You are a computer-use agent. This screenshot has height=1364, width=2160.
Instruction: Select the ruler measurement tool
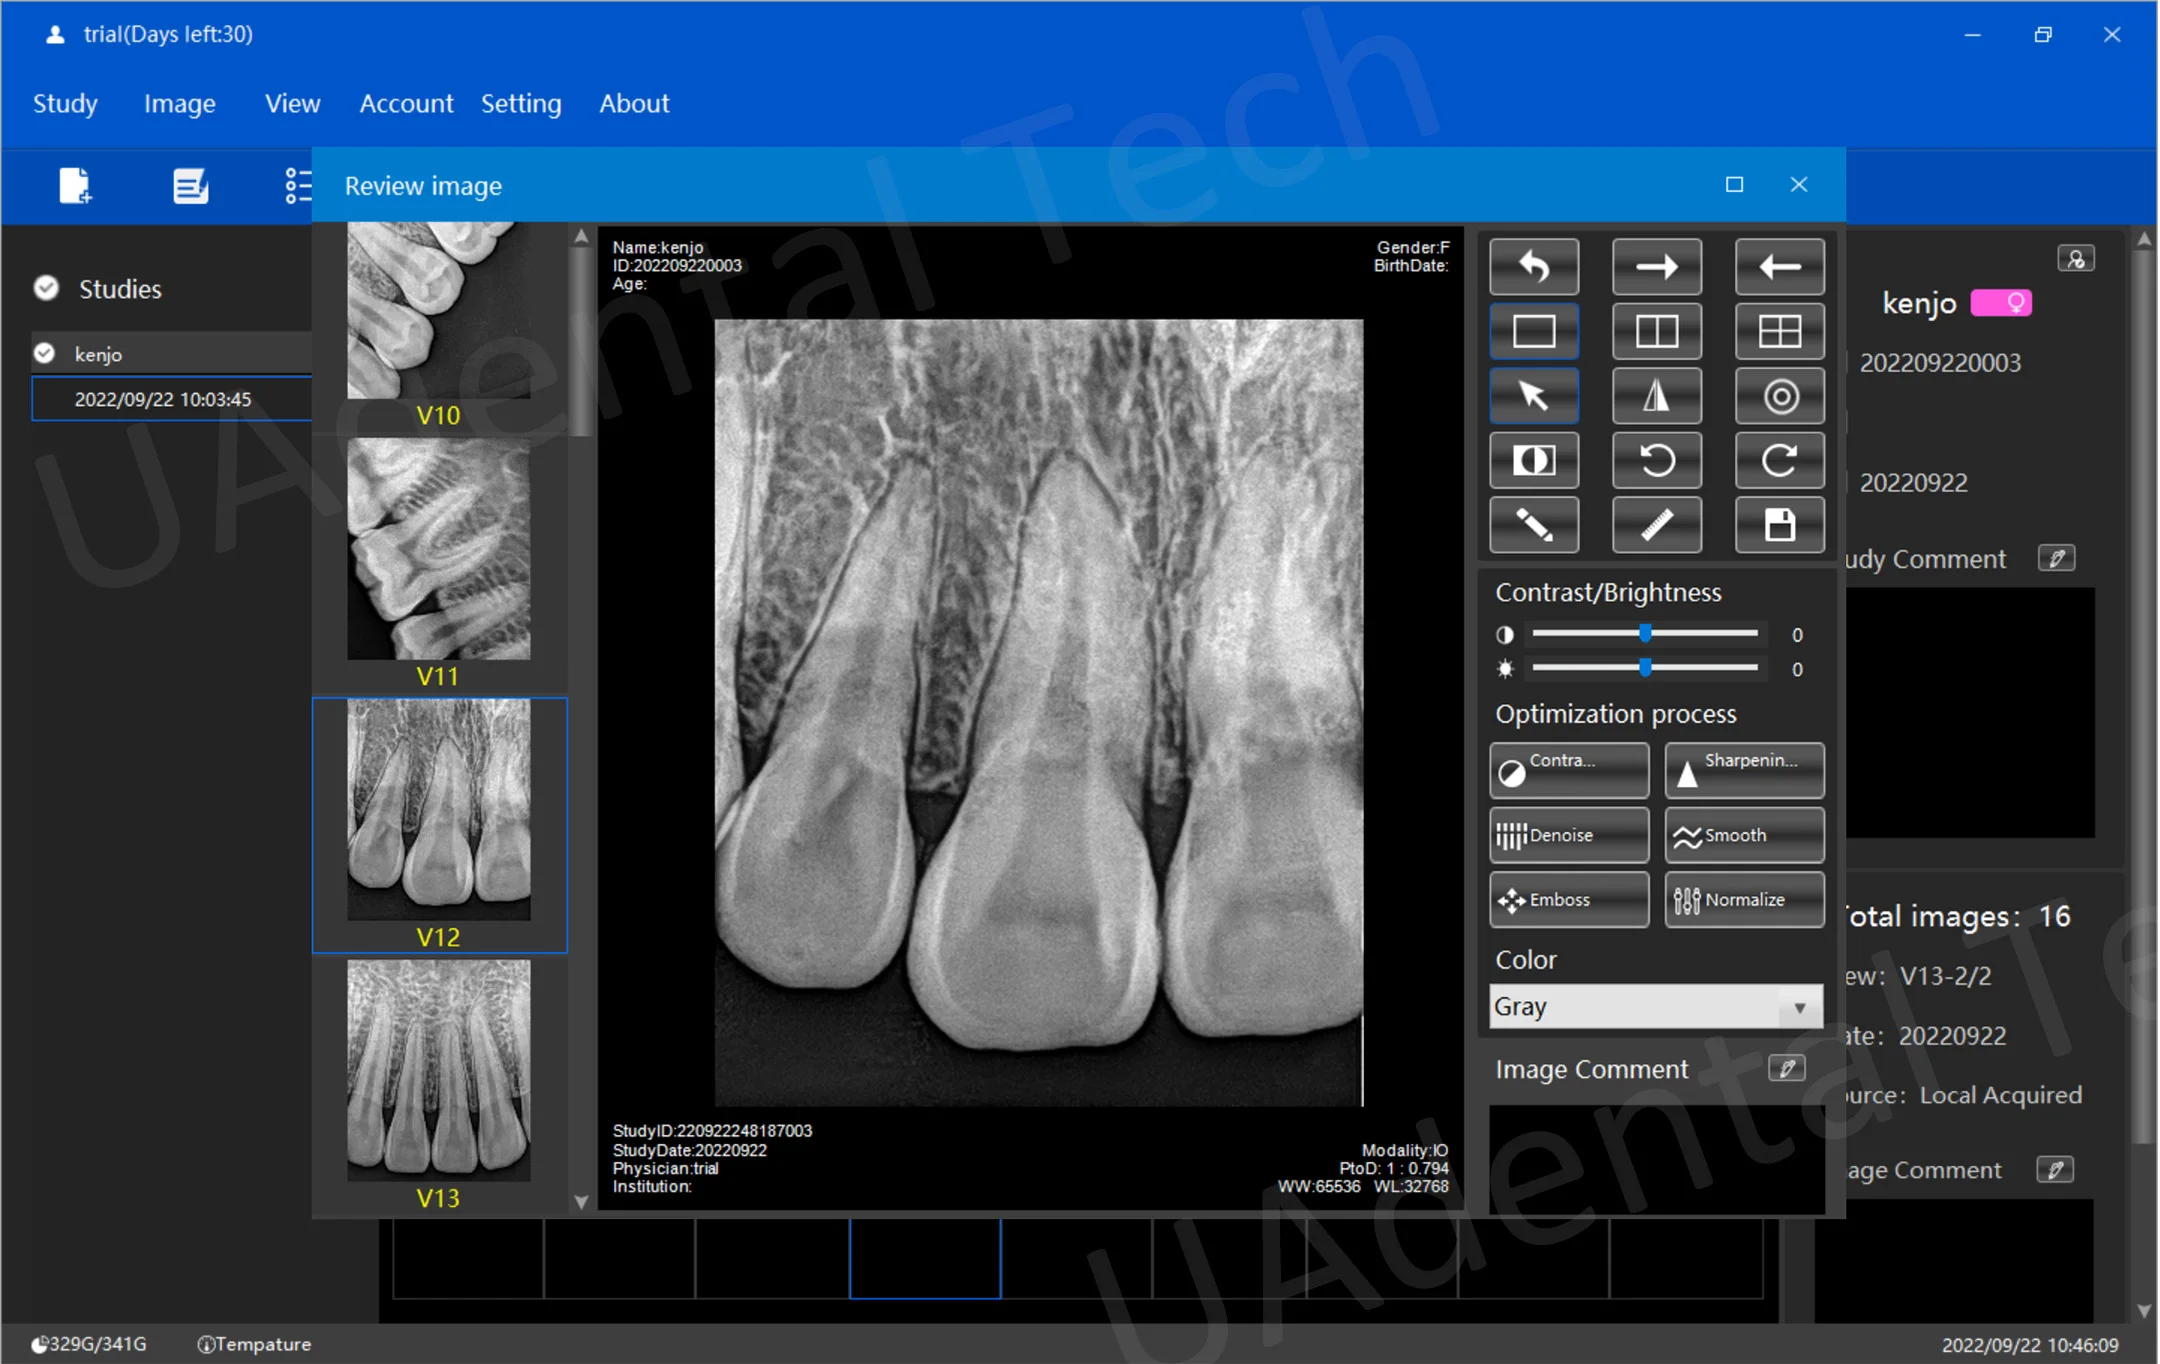pyautogui.click(x=1656, y=525)
